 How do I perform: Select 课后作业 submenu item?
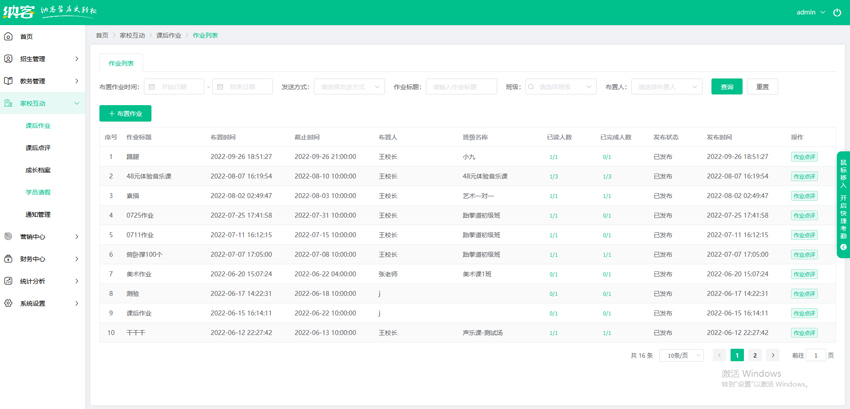coord(38,125)
